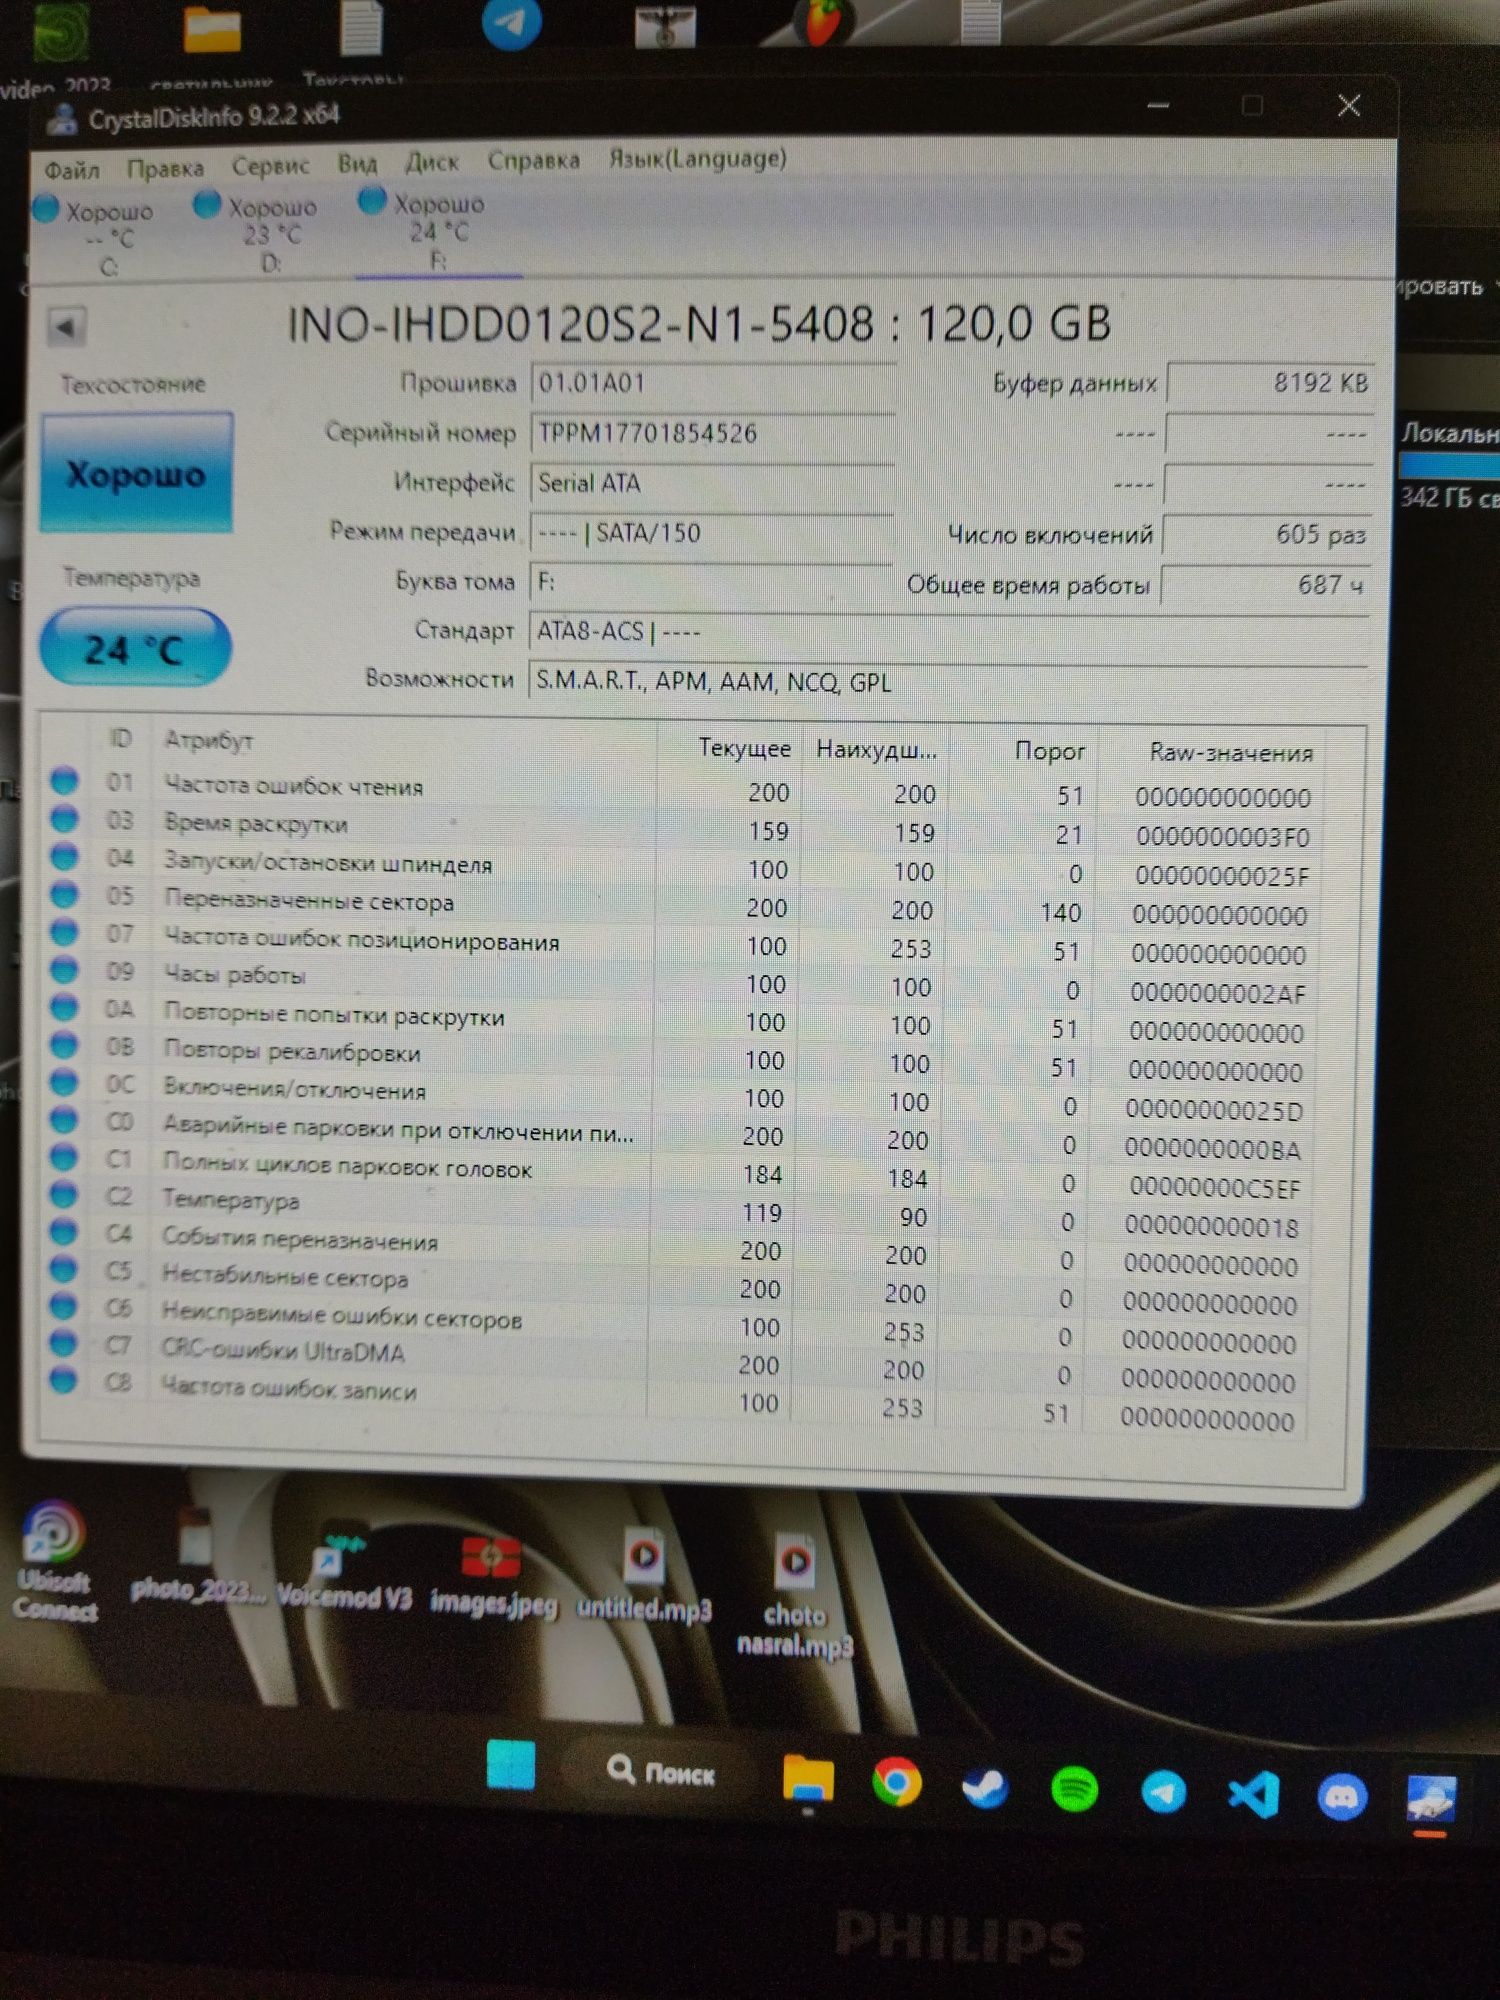Click the previous disk arrow button
Image resolution: width=1500 pixels, height=2000 pixels.
[x=67, y=327]
